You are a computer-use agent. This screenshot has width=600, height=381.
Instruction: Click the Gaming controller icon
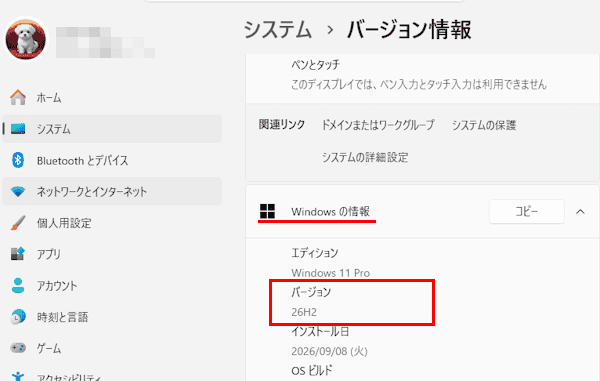[18, 348]
